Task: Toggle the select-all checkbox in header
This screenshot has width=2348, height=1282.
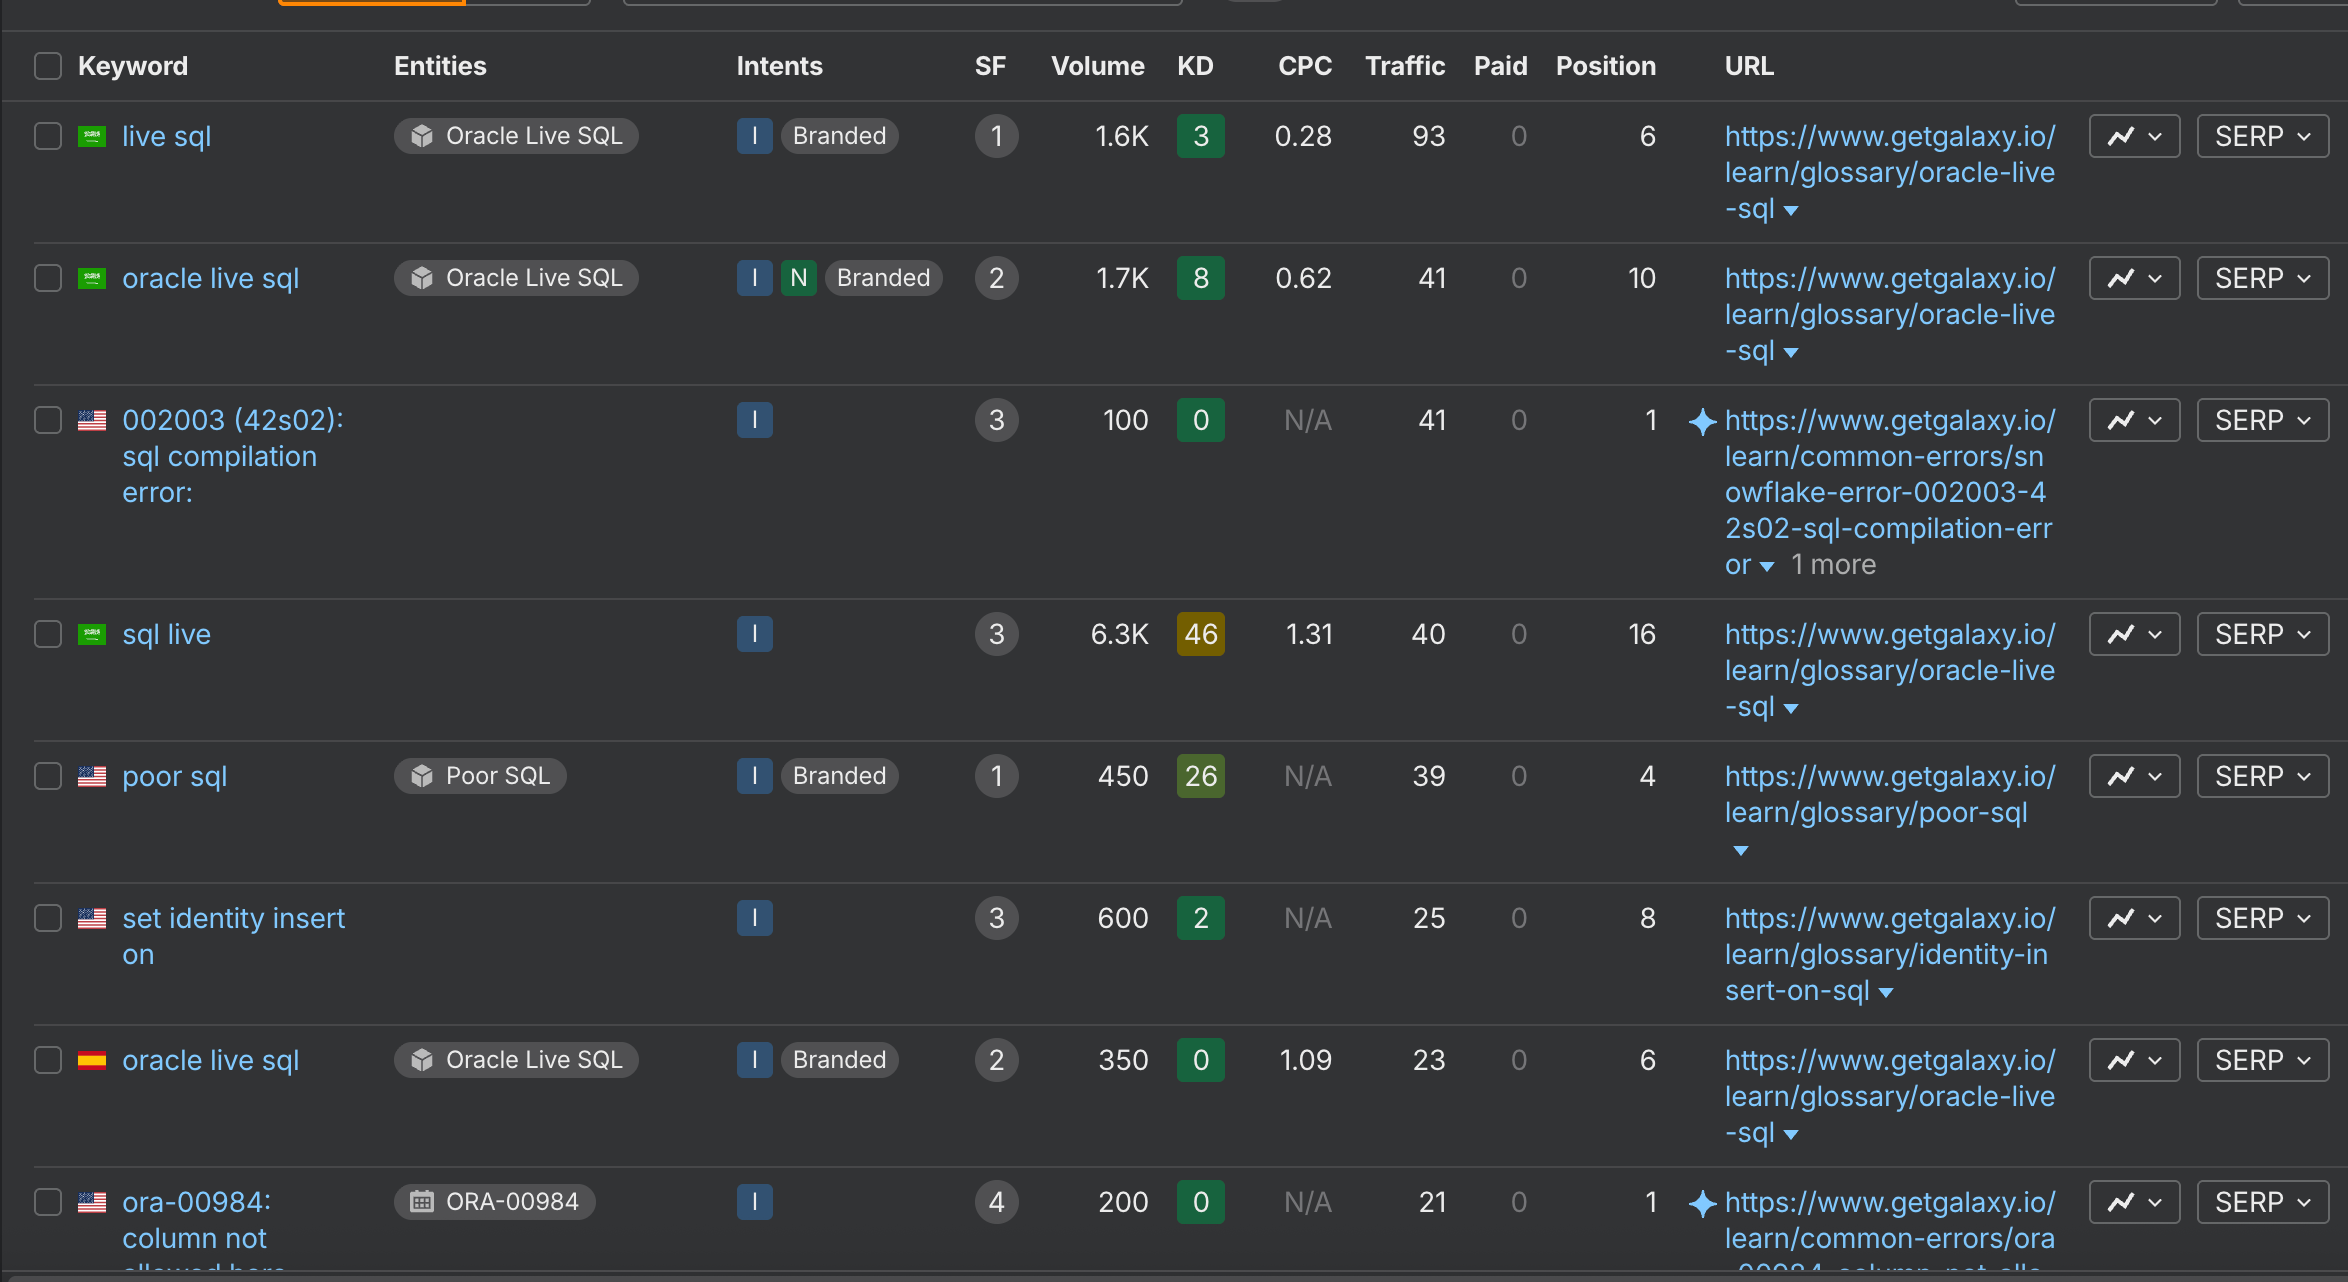Action: pos(48,66)
